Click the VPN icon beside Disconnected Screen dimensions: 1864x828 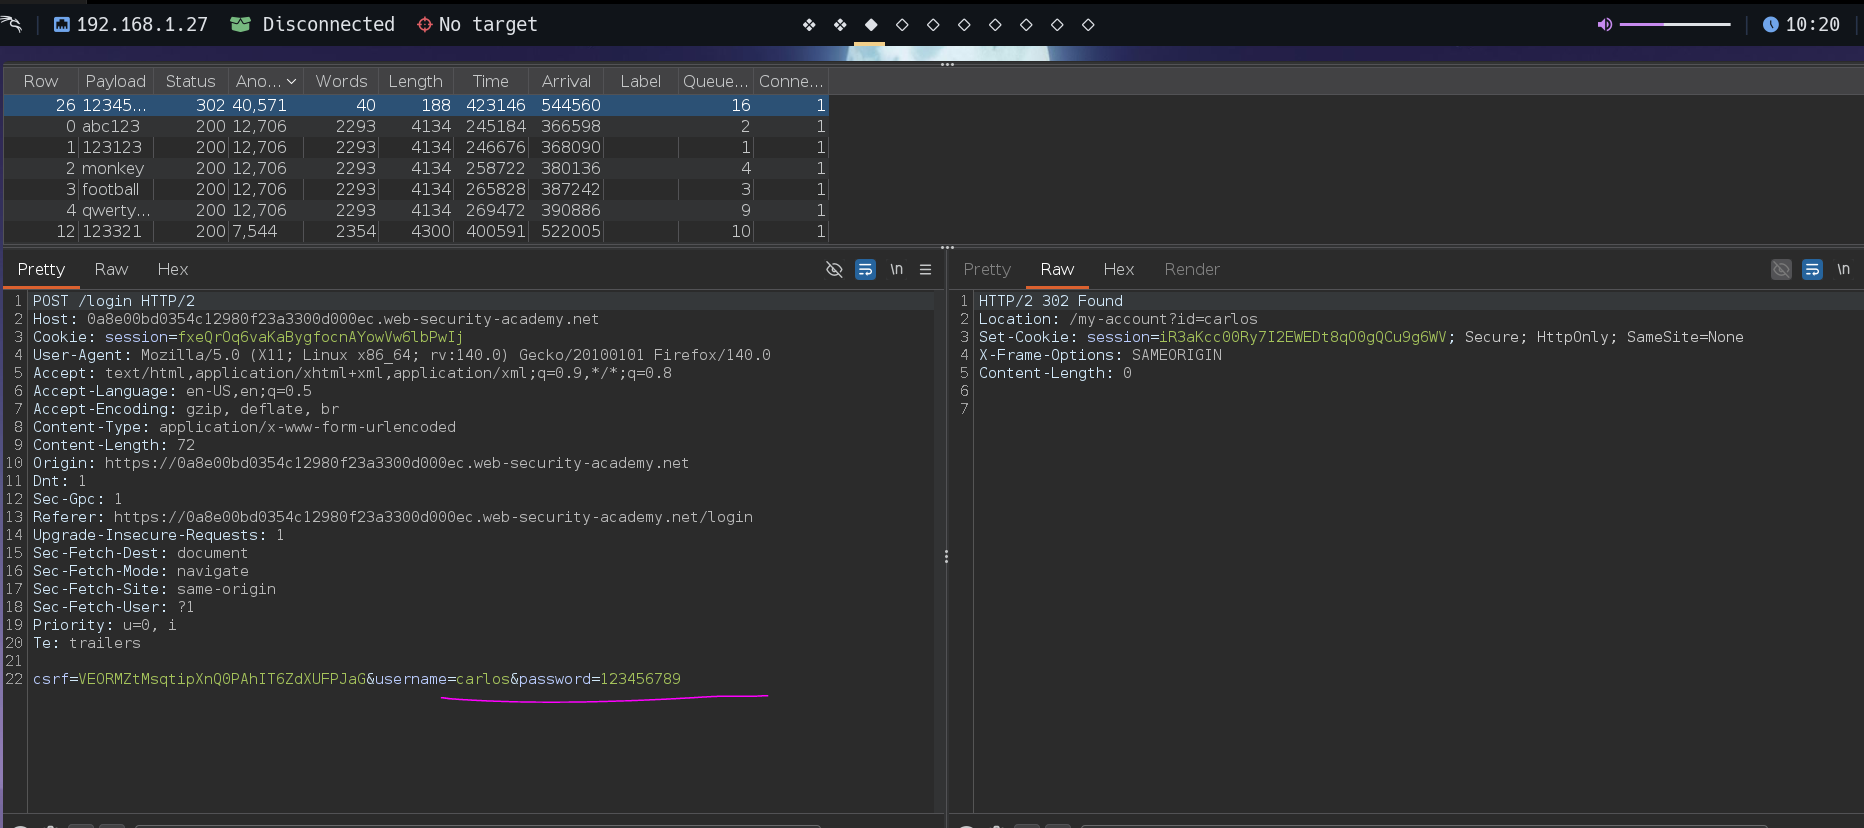click(240, 24)
